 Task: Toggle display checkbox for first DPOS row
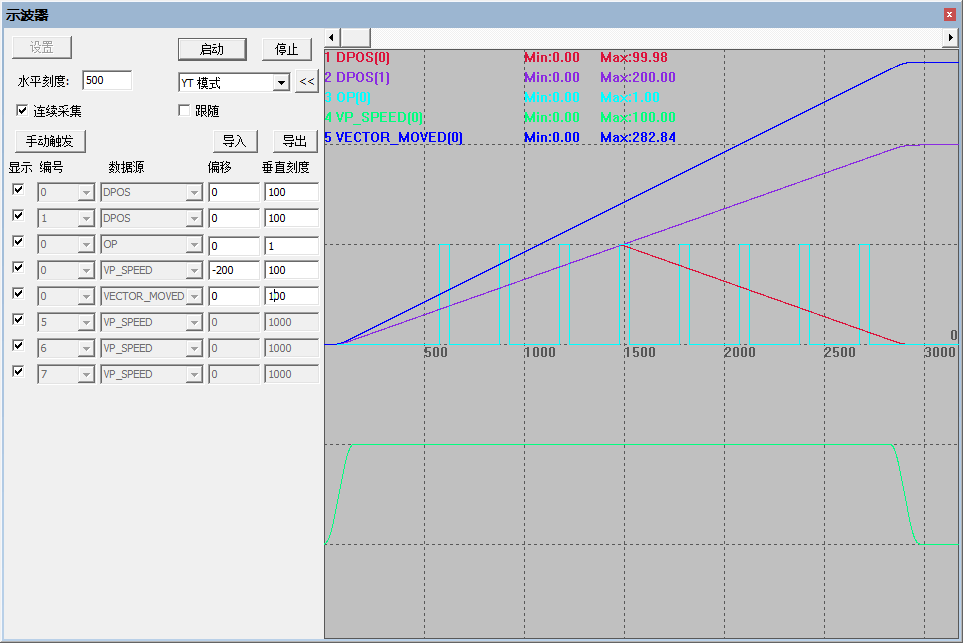tap(18, 190)
